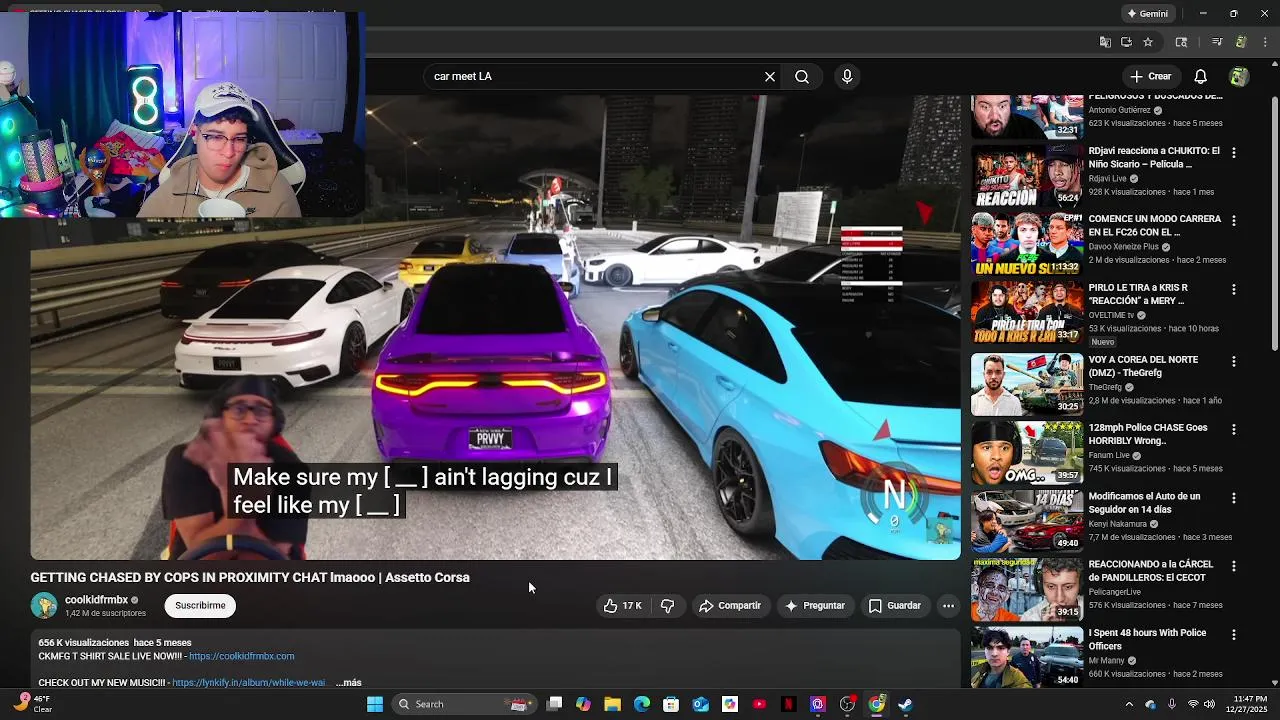Click the video player area
Image resolution: width=1280 pixels, height=720 pixels.
[495, 328]
